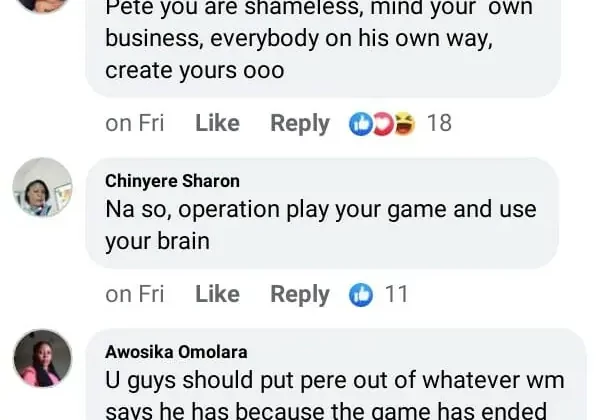Click "on Fri" timestamp under the shameless comment
Screen dimensions: 600x420
(x=134, y=124)
